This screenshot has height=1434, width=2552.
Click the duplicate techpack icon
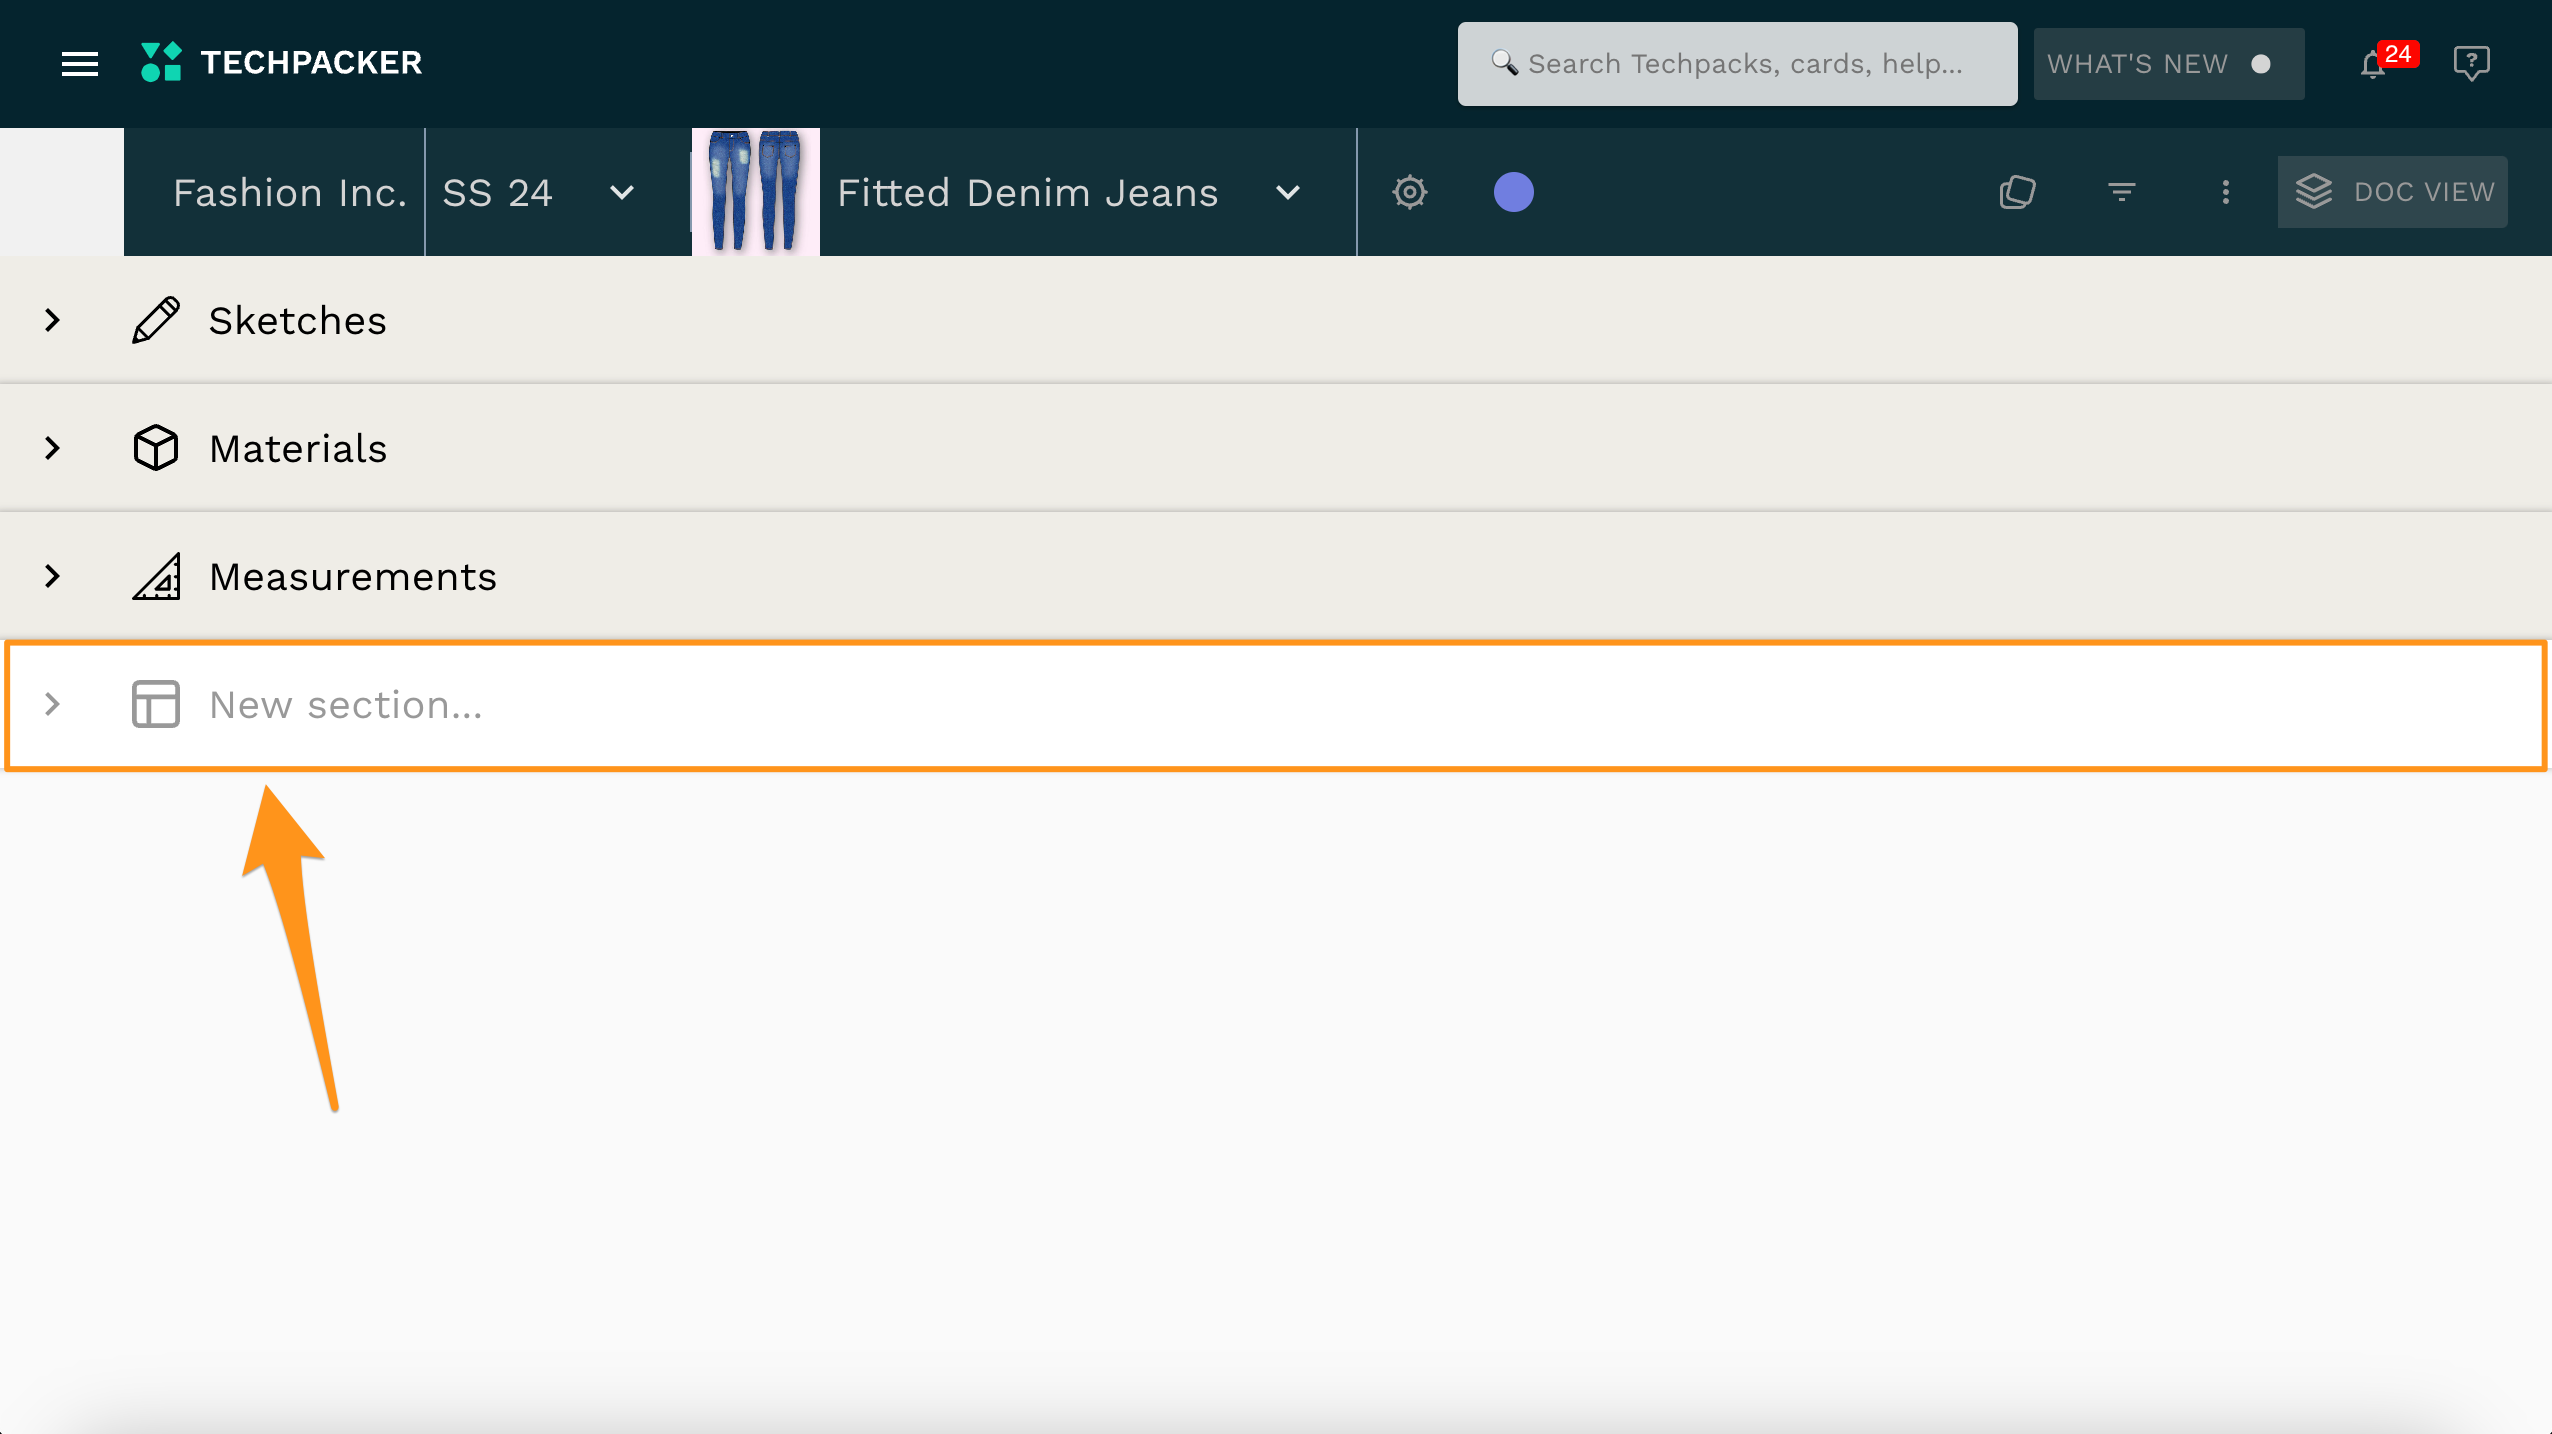[x=2017, y=192]
